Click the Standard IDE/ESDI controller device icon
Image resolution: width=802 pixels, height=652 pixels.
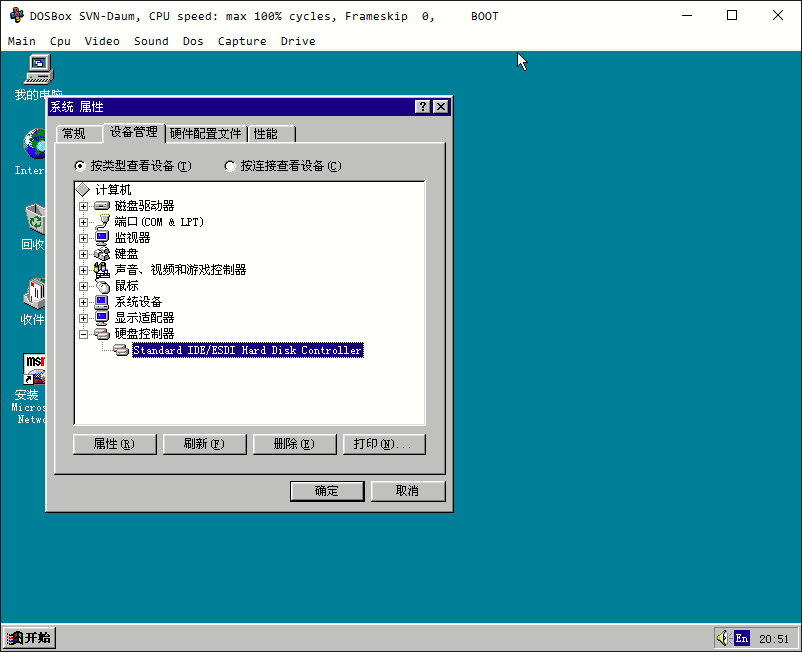[x=121, y=350]
